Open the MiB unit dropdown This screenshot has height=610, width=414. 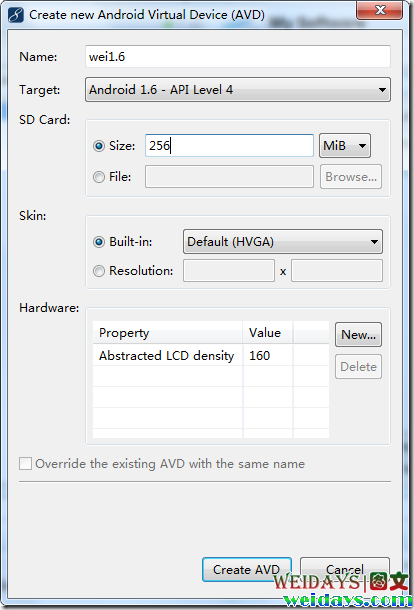click(x=345, y=146)
